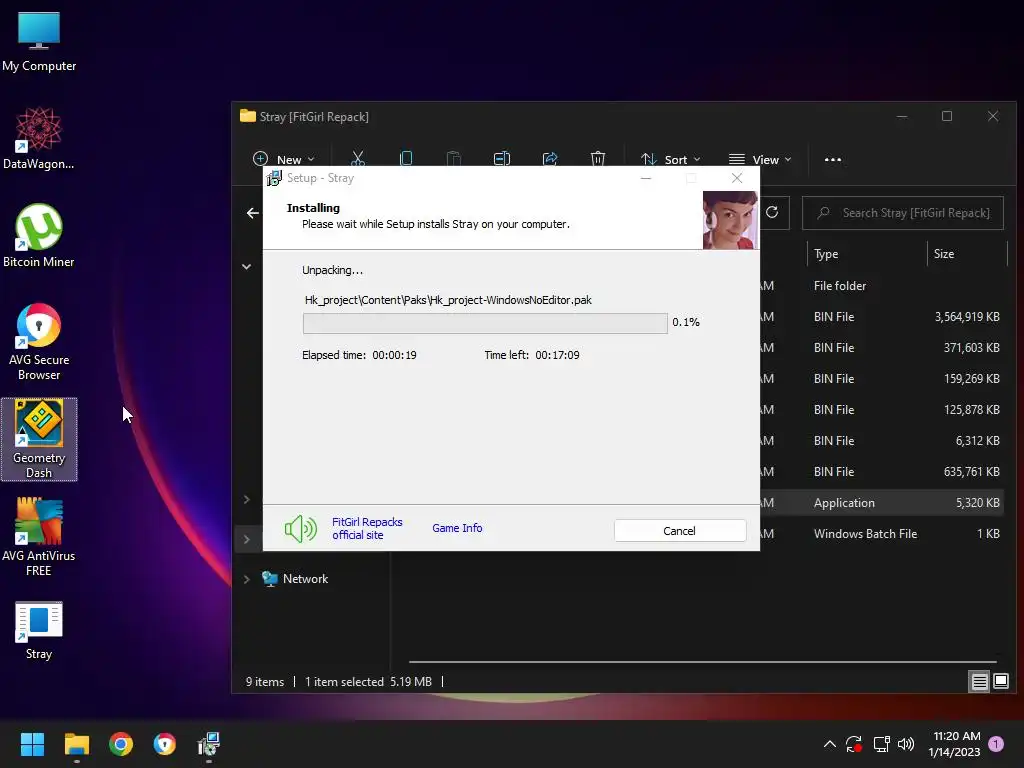The width and height of the screenshot is (1024, 768).
Task: Open the Windows Start menu
Action: [32, 744]
